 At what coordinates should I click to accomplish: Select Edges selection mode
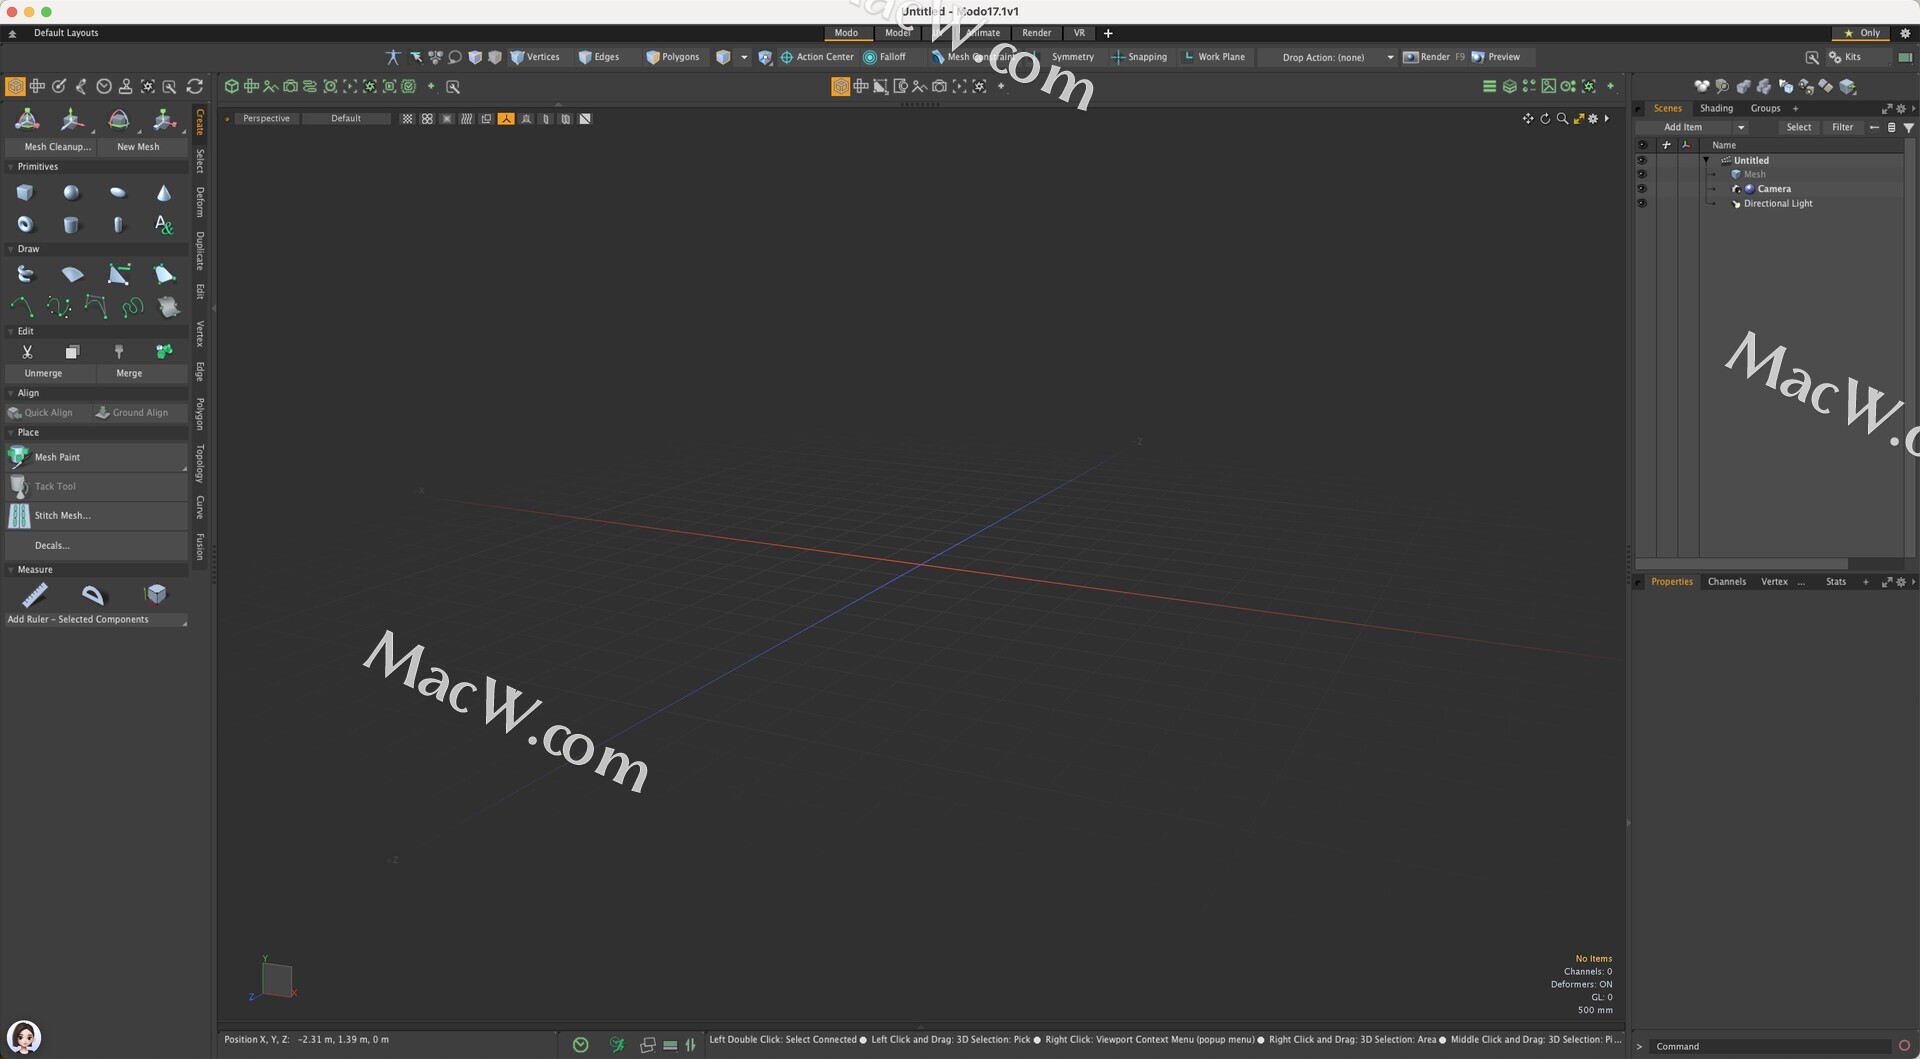point(599,57)
